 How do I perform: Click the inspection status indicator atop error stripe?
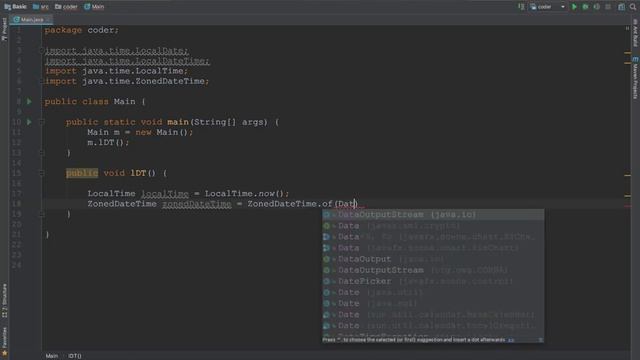click(x=627, y=28)
